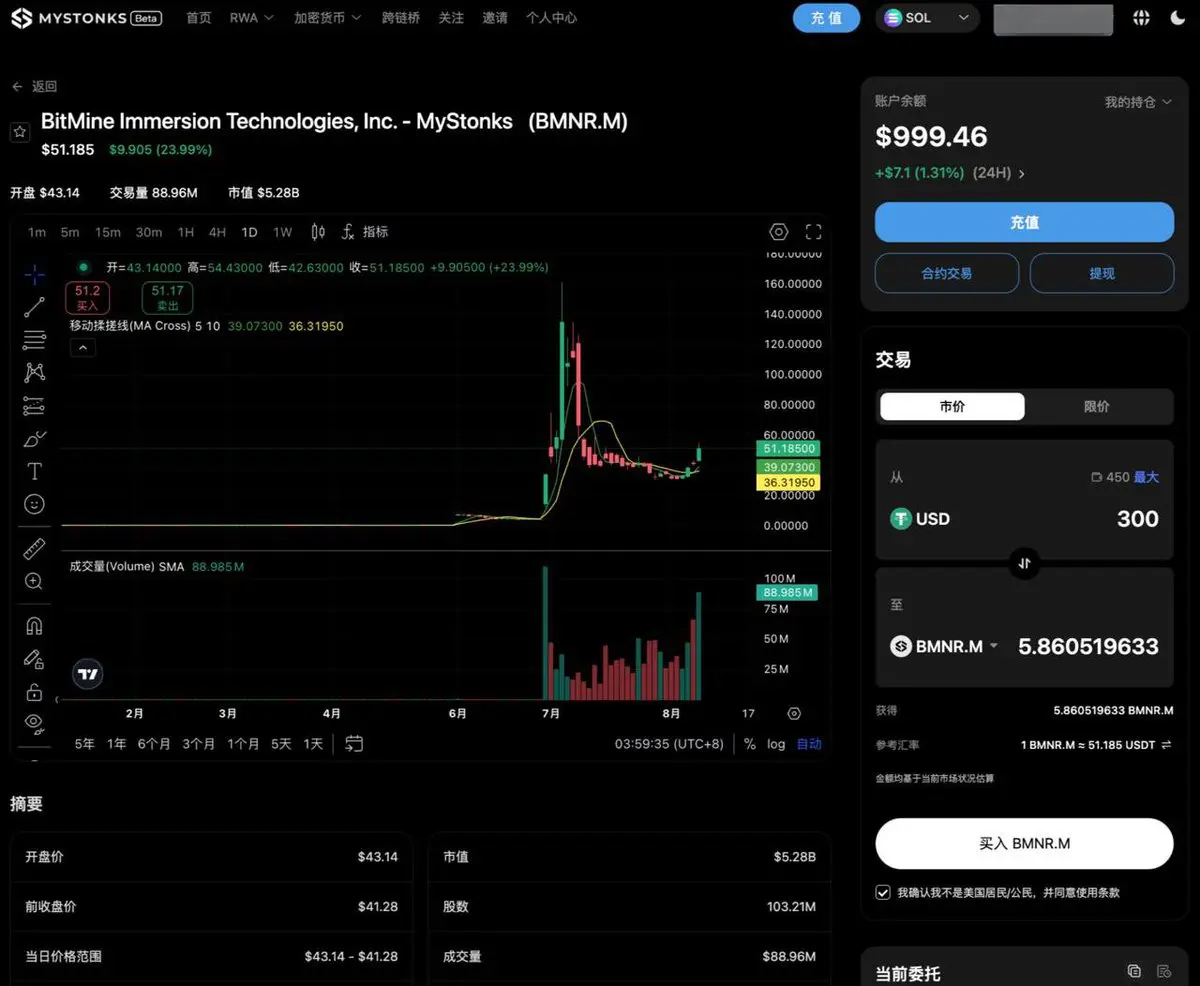The width and height of the screenshot is (1200, 986).
Task: Open the timezone selector UTC+8
Action: coord(669,744)
